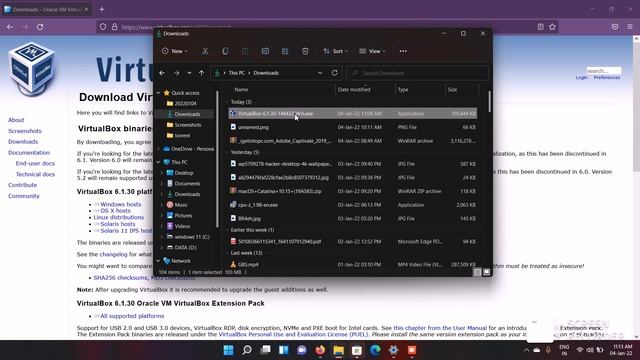Open Settings gear from taskbar
This screenshot has height=360, width=640.
pyautogui.click(x=393, y=350)
